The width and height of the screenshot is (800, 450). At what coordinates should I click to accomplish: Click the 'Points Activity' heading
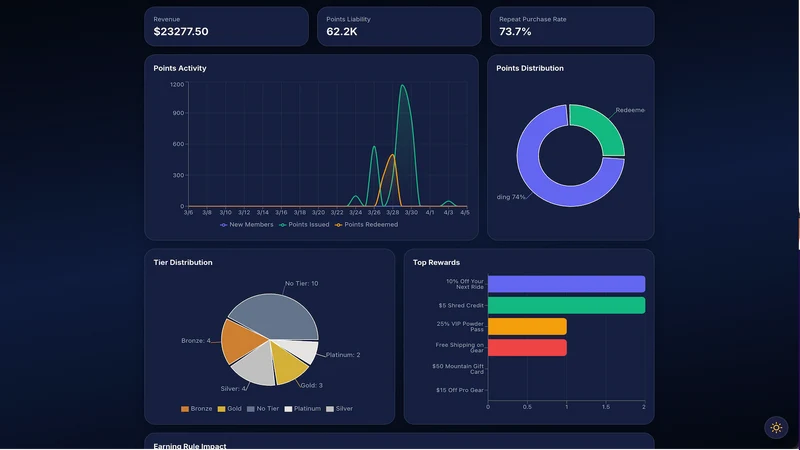[x=180, y=68]
